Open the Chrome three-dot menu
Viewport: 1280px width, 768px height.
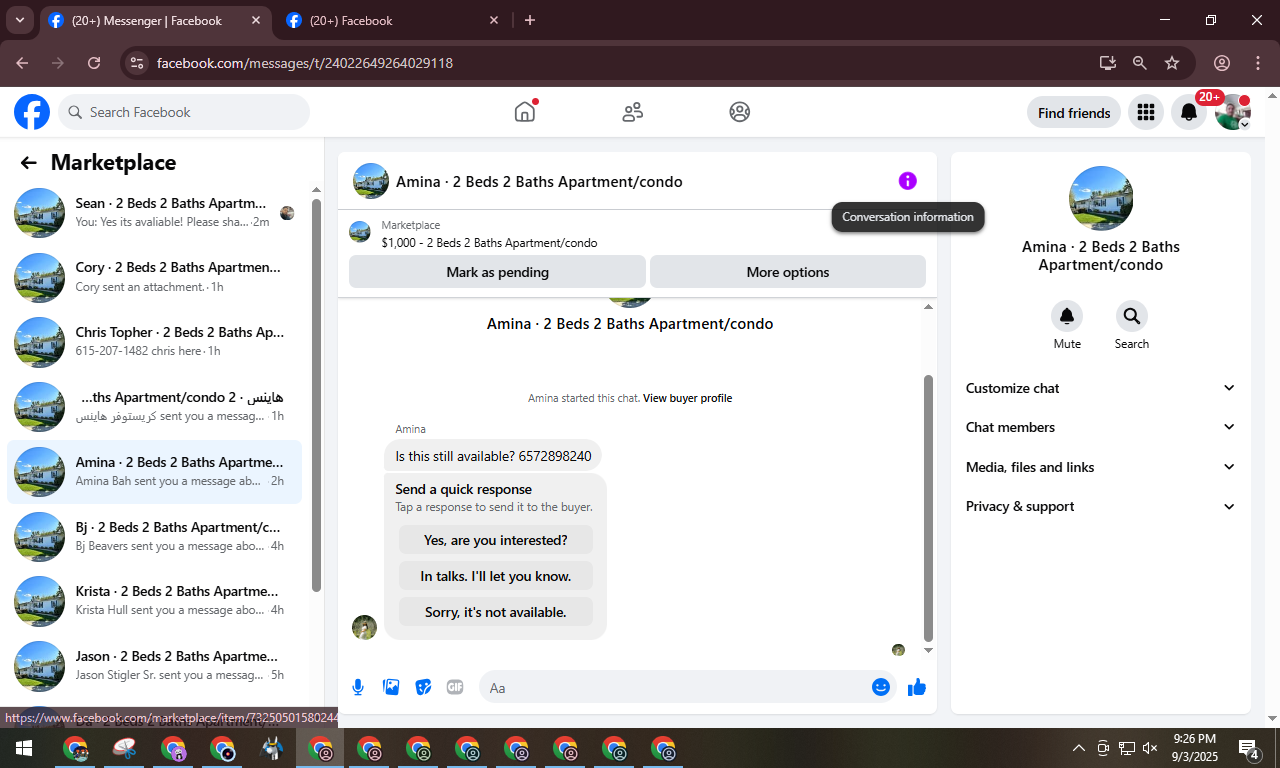[1258, 63]
